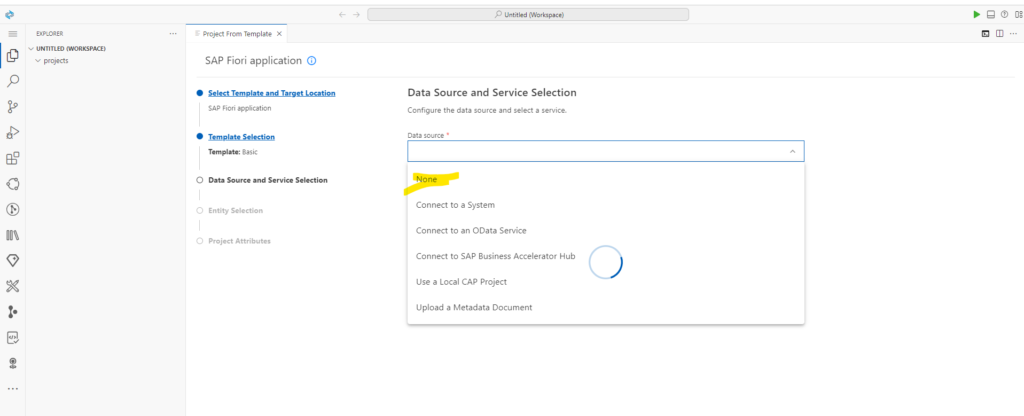1024x416 pixels.
Task: Click the Template: Basic text
Action: 232,152
